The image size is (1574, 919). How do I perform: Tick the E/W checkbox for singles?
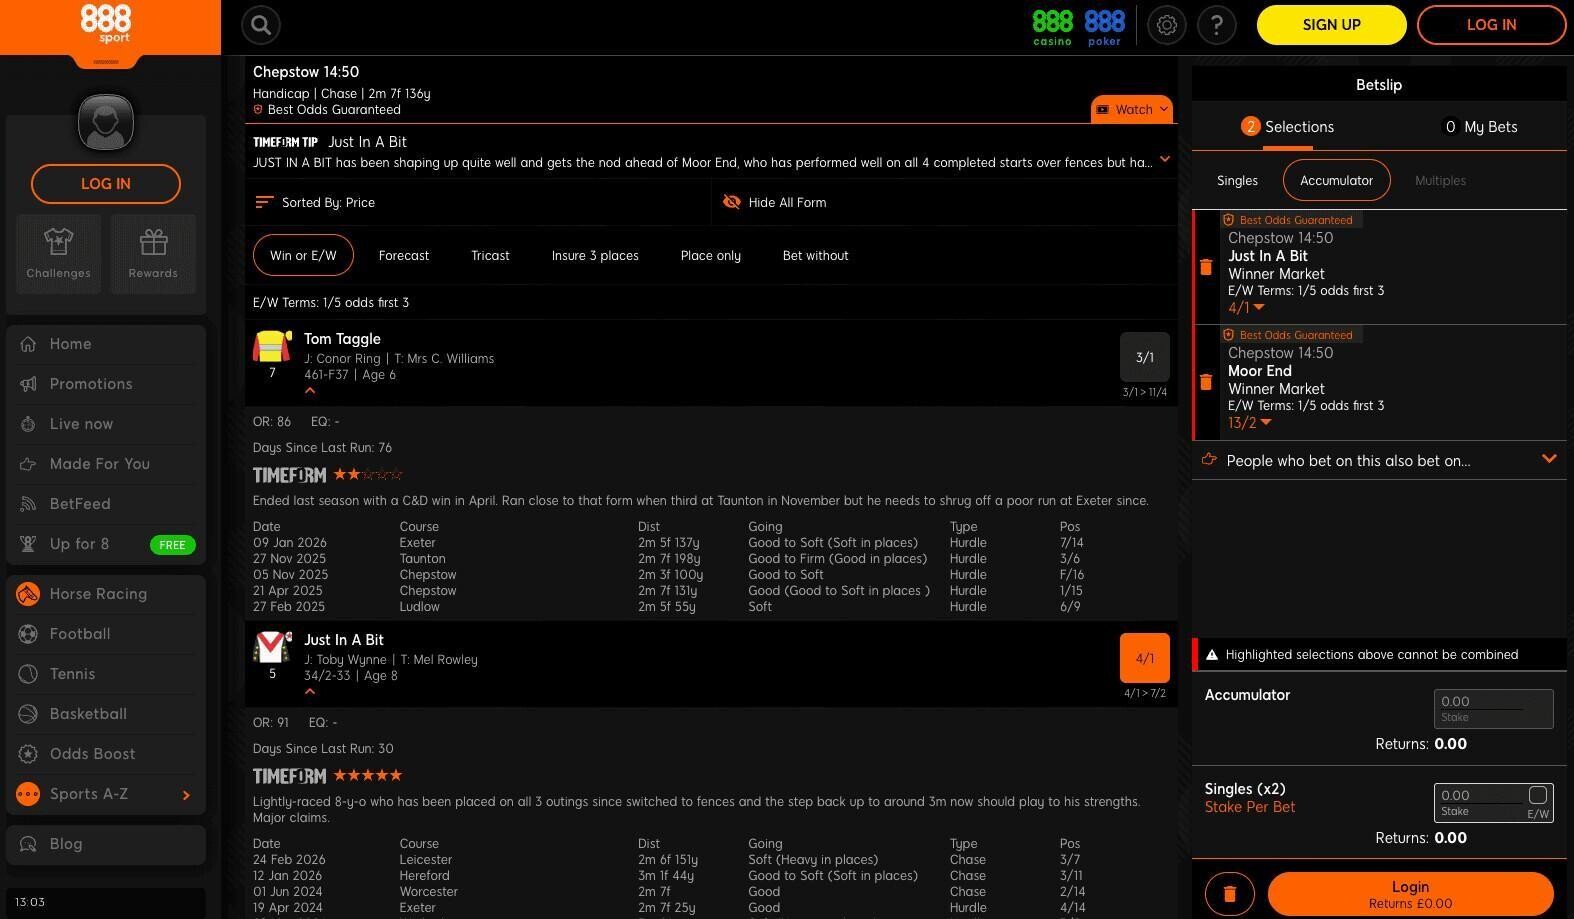1538,795
